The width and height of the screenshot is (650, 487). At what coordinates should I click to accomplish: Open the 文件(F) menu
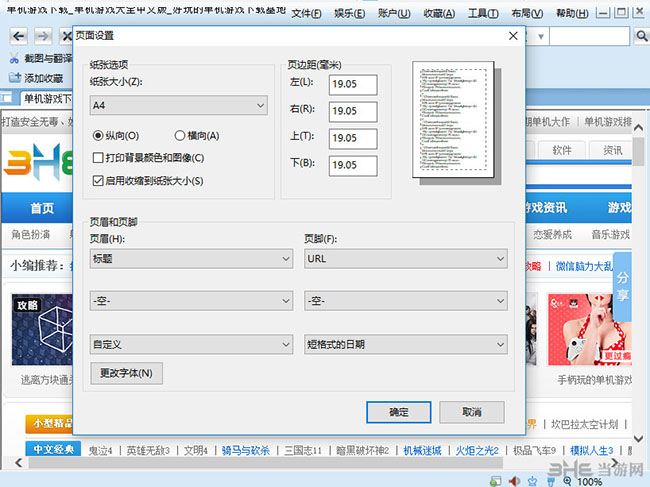[x=306, y=13]
